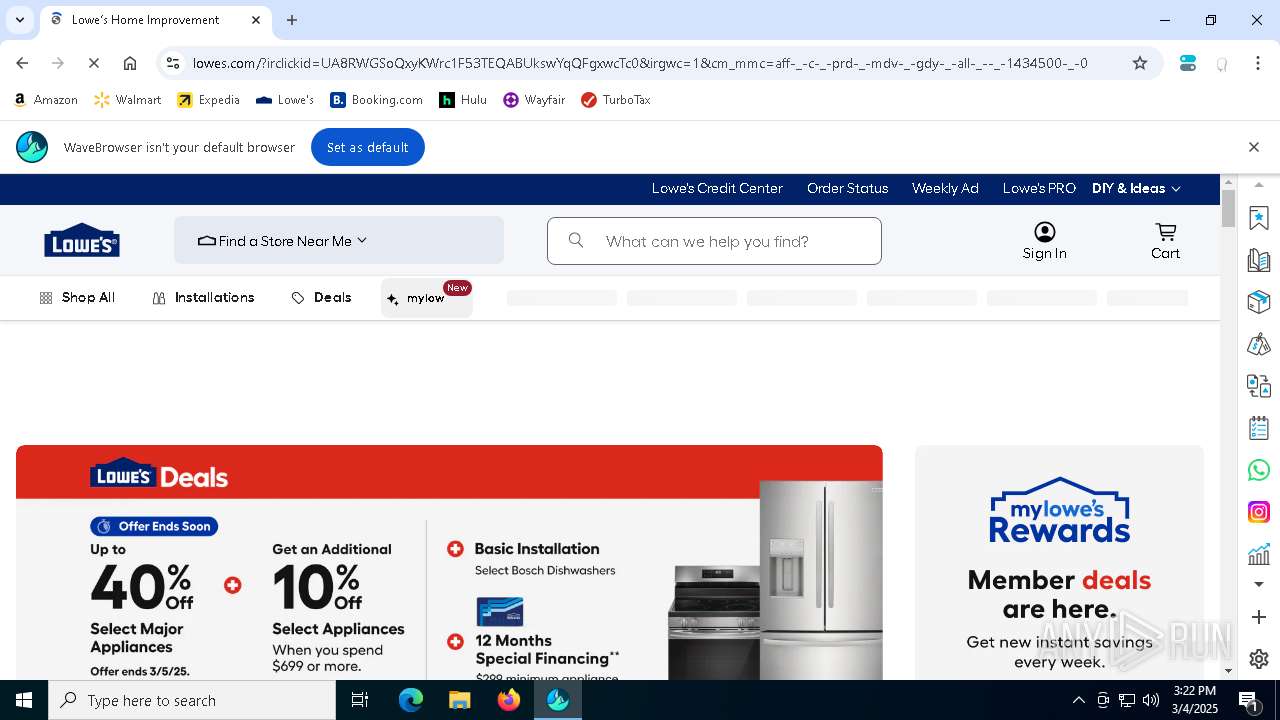Open Amazon bookmark
The width and height of the screenshot is (1280, 720).
click(46, 100)
